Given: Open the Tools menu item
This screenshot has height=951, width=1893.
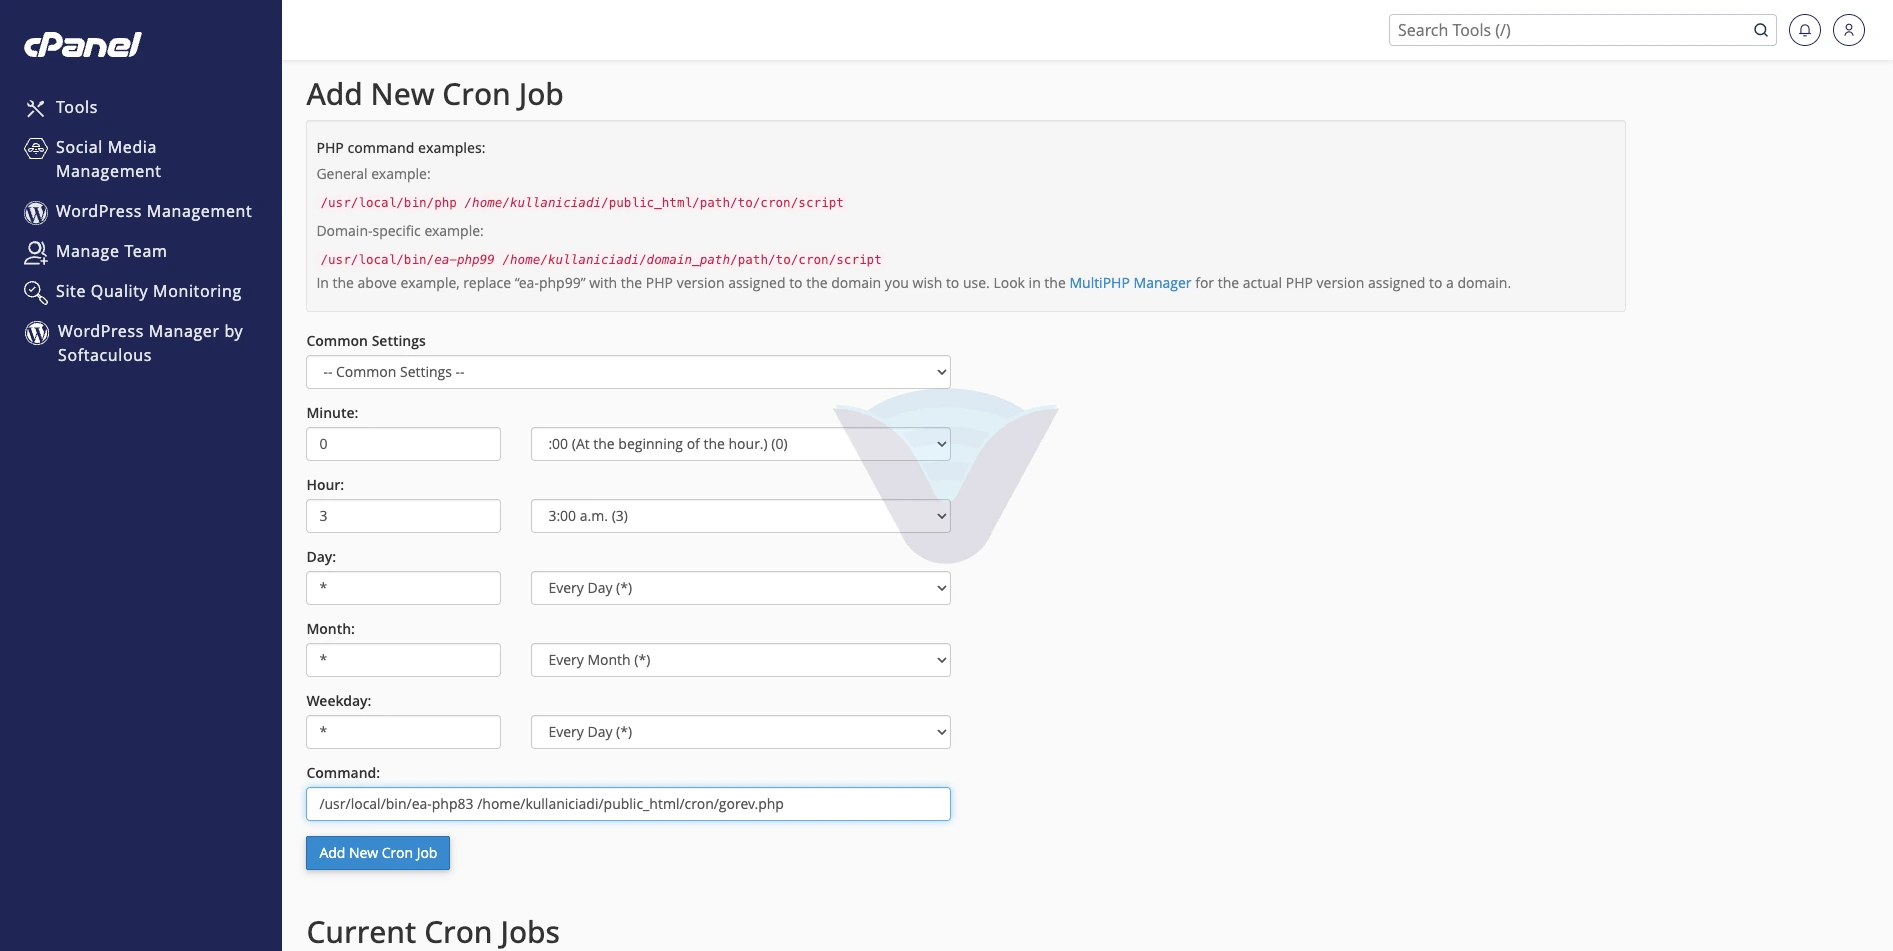Looking at the screenshot, I should [76, 107].
